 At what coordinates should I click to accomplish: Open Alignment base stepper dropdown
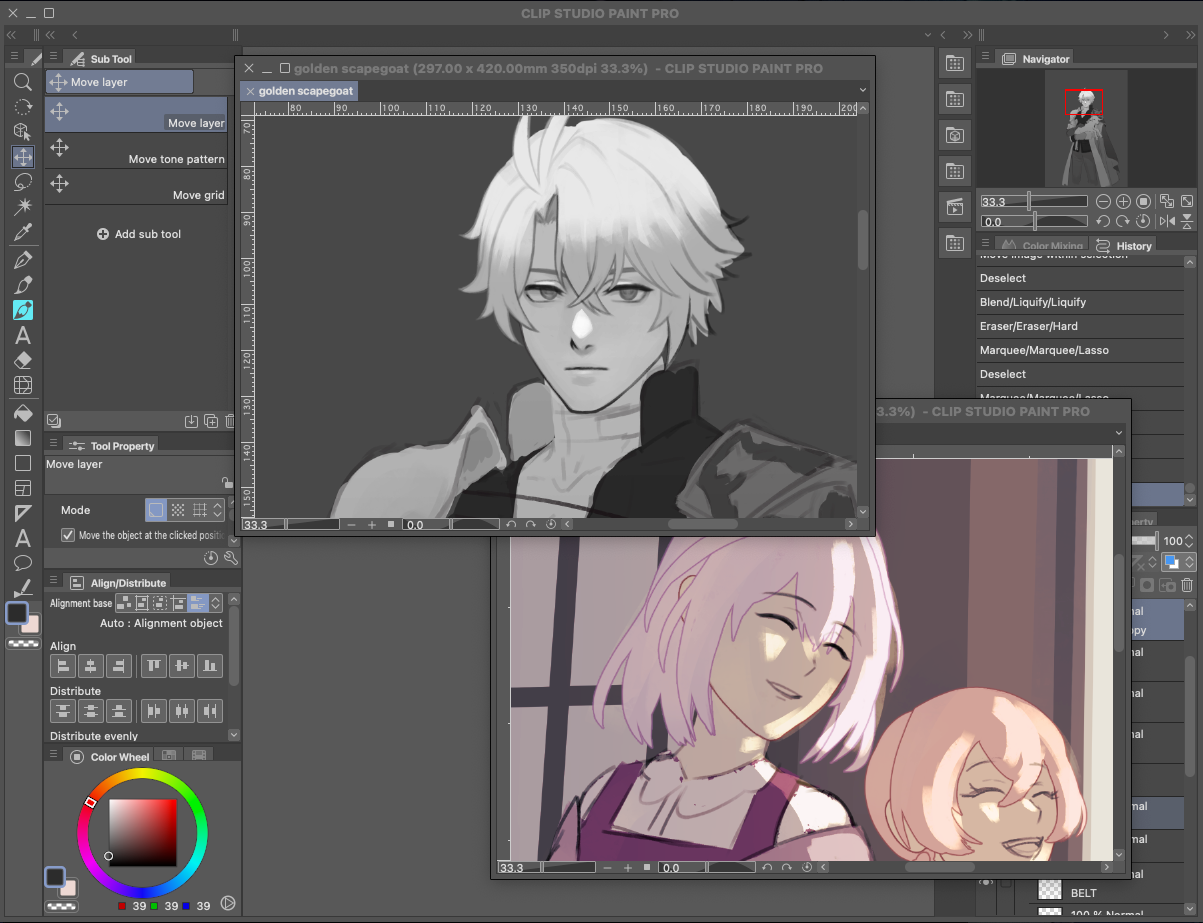click(x=216, y=603)
